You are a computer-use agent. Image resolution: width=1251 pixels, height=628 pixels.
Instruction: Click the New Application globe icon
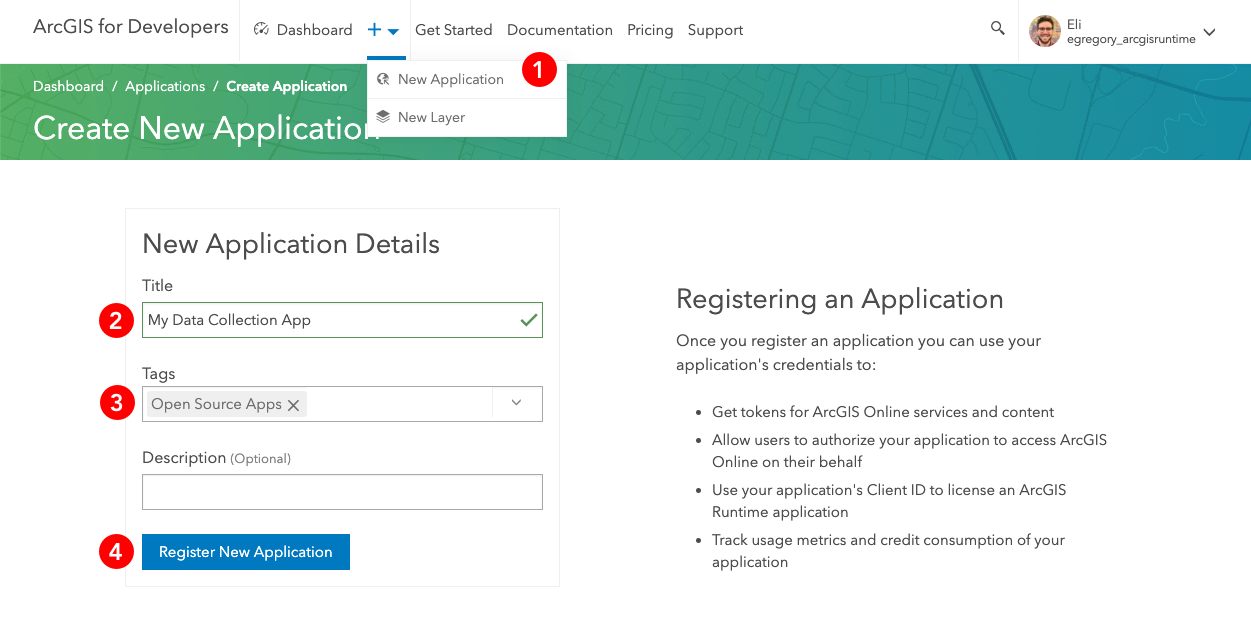point(383,79)
